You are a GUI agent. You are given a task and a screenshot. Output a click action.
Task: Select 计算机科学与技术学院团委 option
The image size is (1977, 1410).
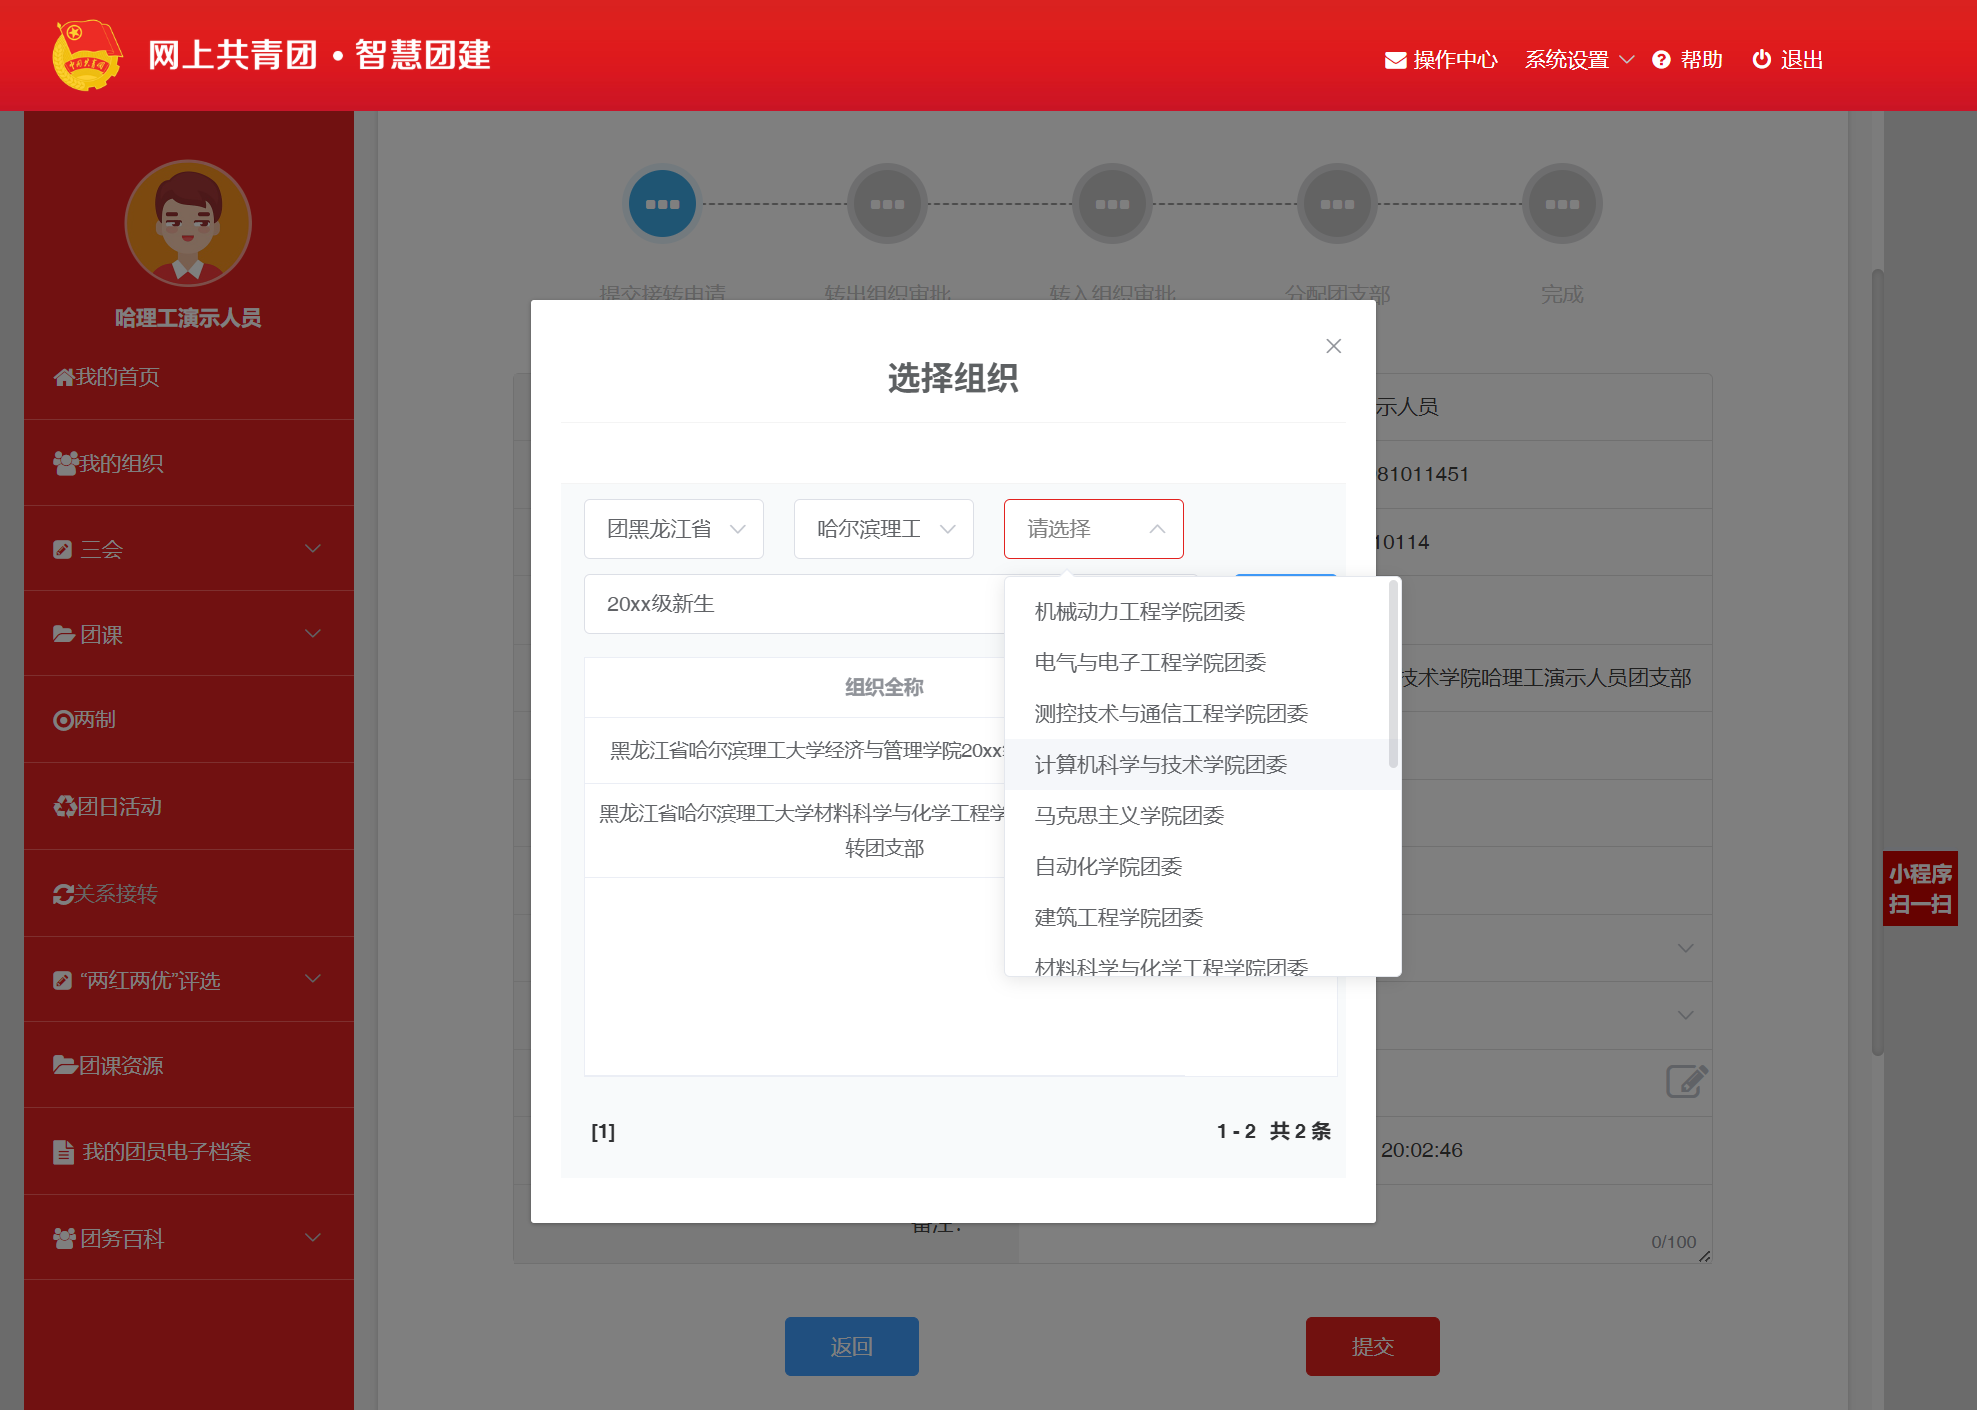click(x=1160, y=765)
